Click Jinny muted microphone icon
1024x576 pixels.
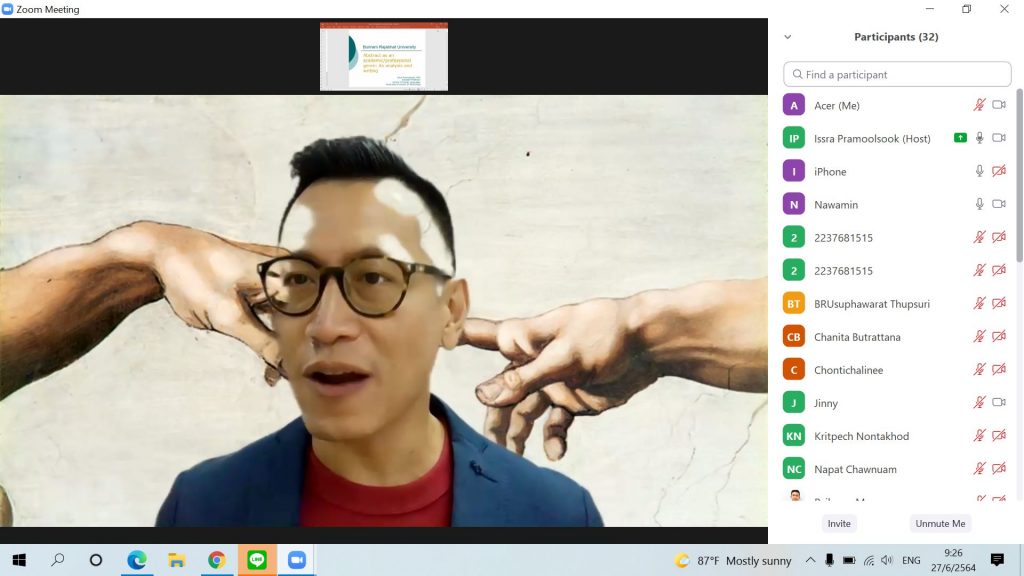click(x=979, y=403)
